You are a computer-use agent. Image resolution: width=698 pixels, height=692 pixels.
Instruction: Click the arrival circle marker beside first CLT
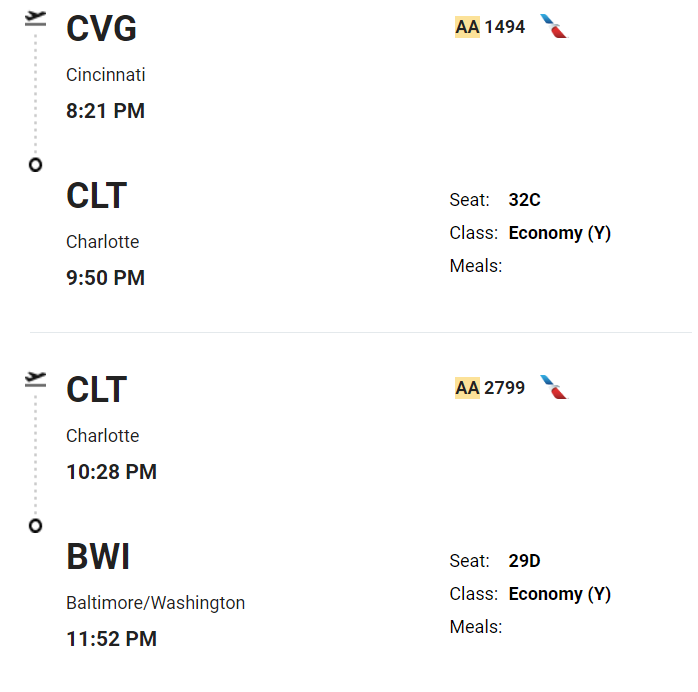tap(36, 165)
